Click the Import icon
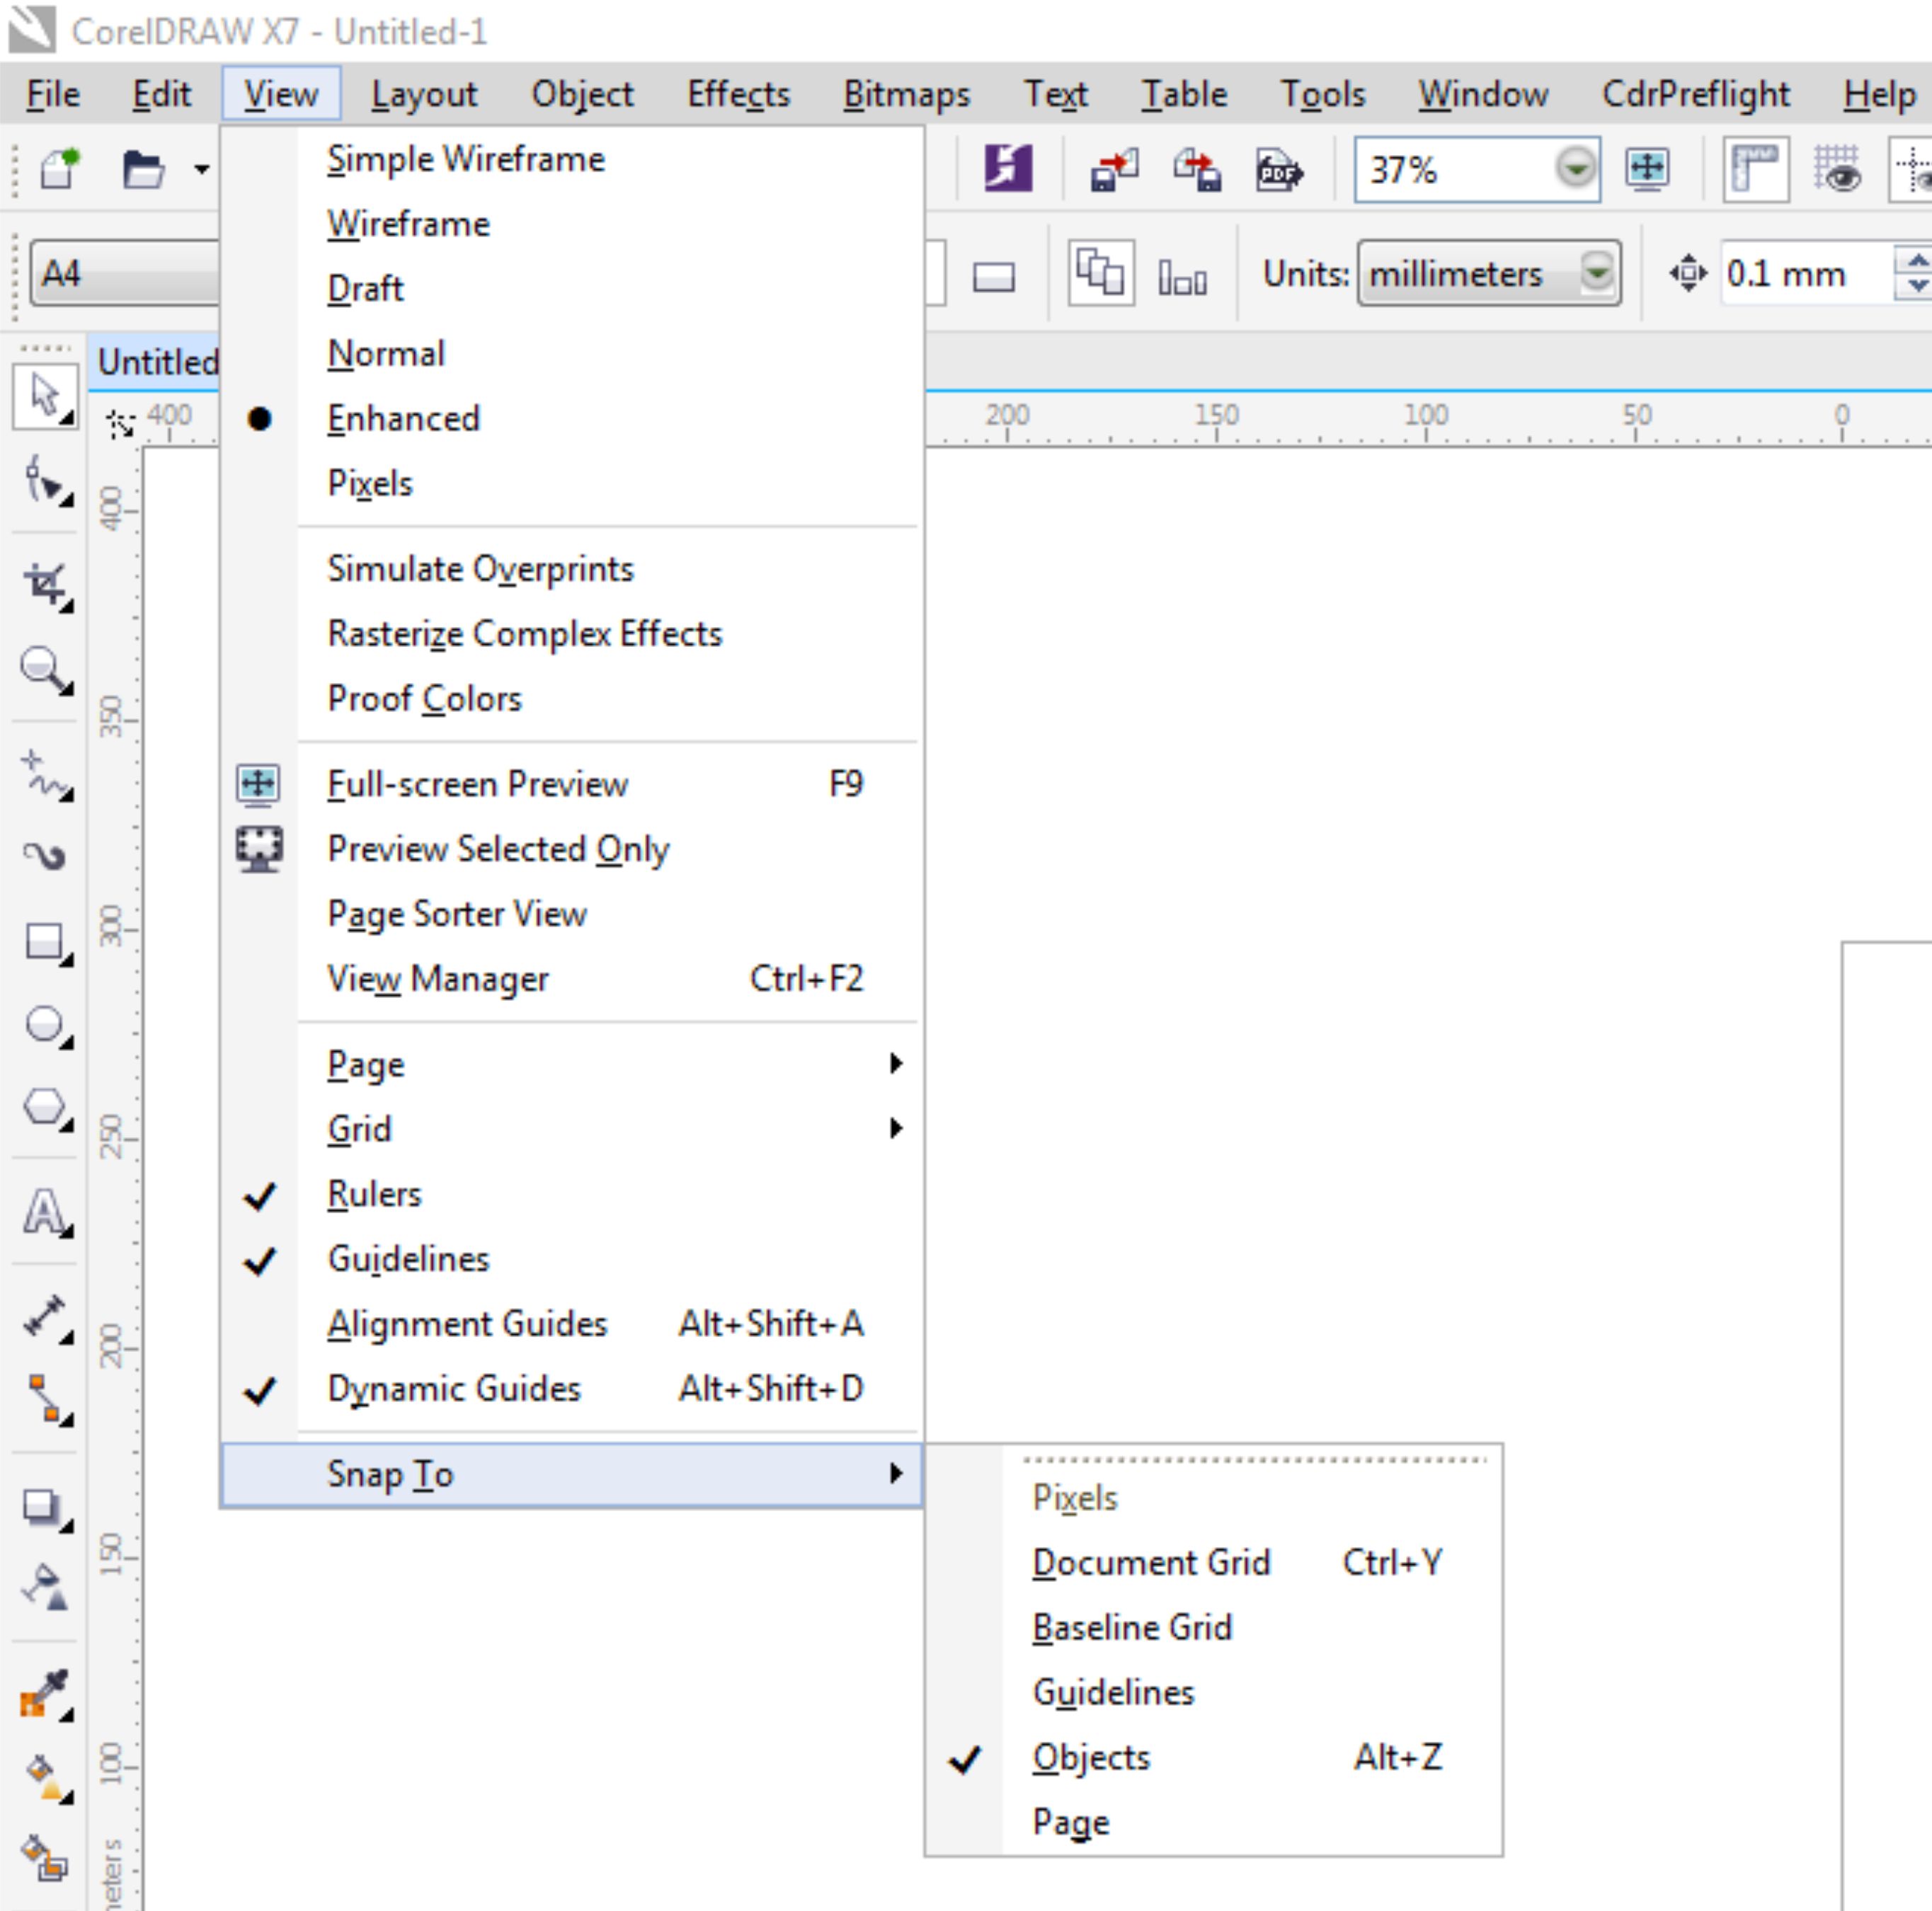Image resolution: width=1932 pixels, height=1911 pixels. 1114,169
